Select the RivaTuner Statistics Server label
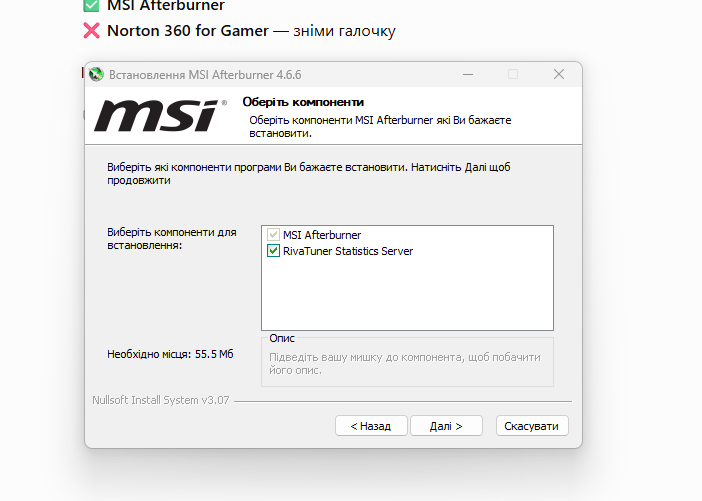This screenshot has height=501, width=702. [x=348, y=251]
